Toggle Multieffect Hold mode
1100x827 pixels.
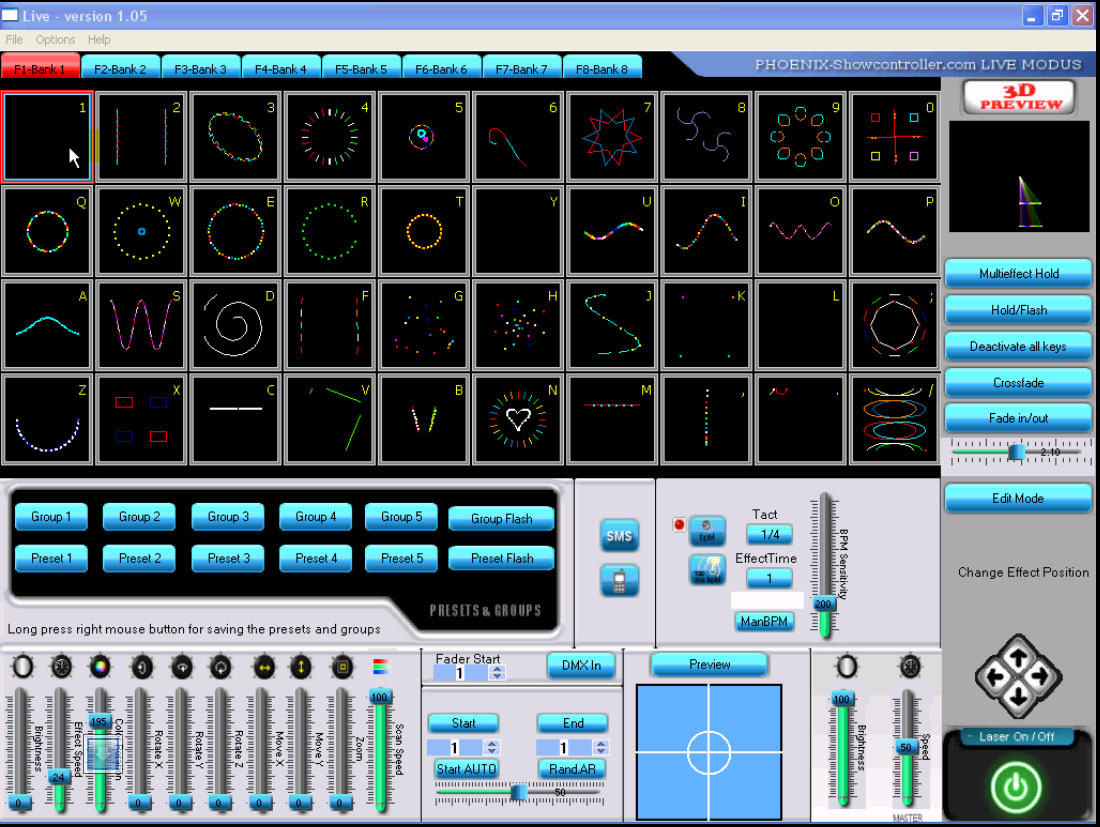pos(1018,273)
